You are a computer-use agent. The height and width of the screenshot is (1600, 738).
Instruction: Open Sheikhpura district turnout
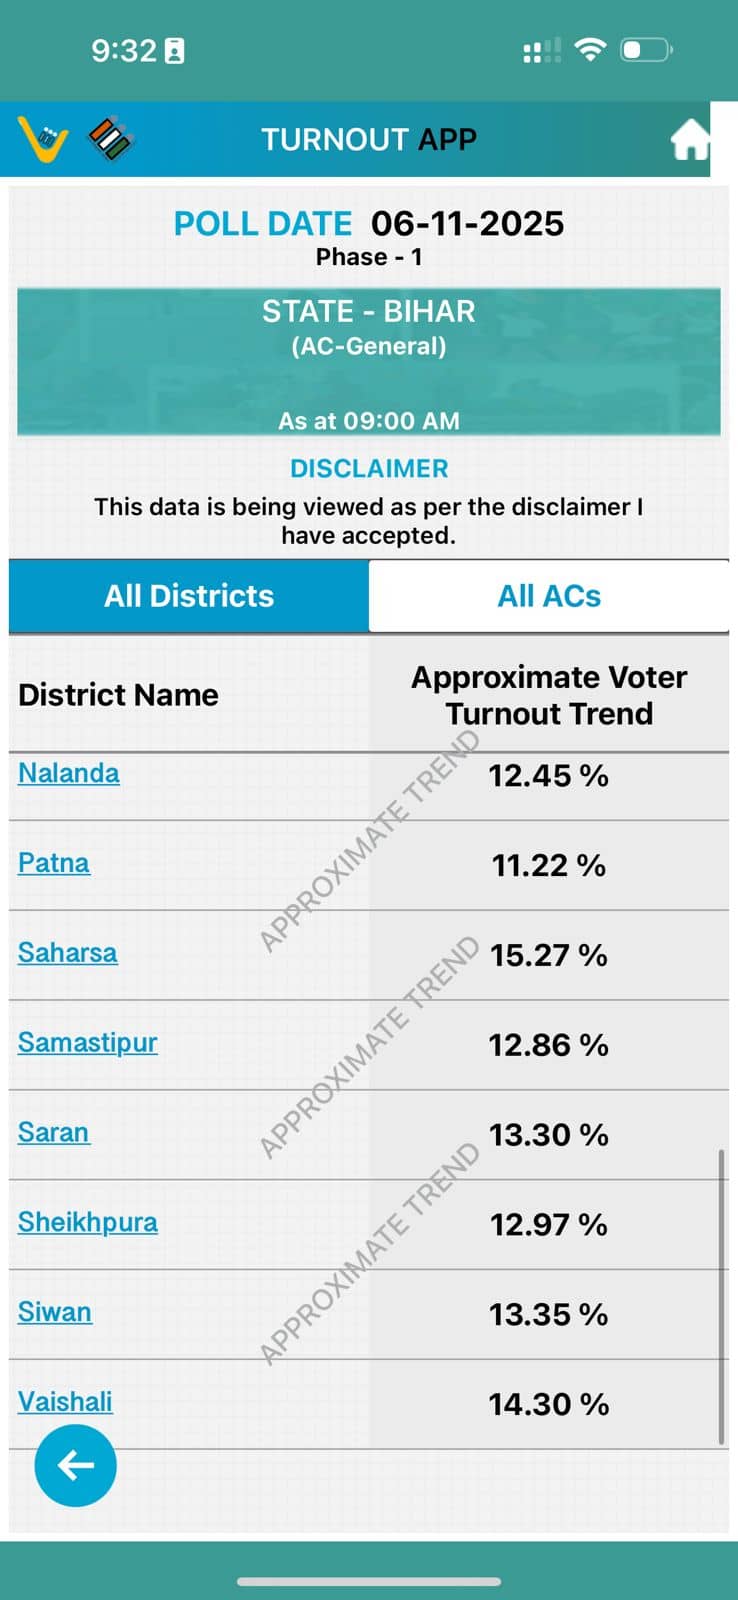(88, 1223)
